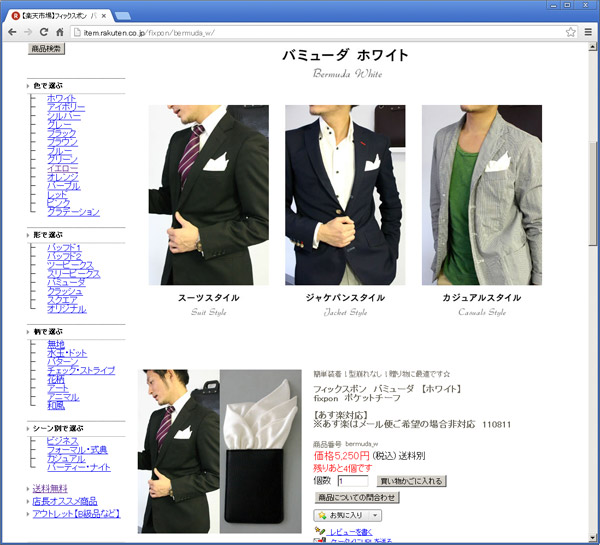Open the ホワイト color link

point(62,98)
